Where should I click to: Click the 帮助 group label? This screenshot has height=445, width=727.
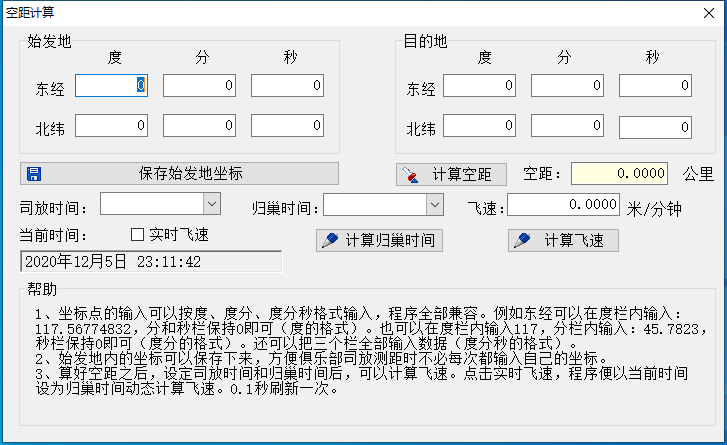[42, 289]
